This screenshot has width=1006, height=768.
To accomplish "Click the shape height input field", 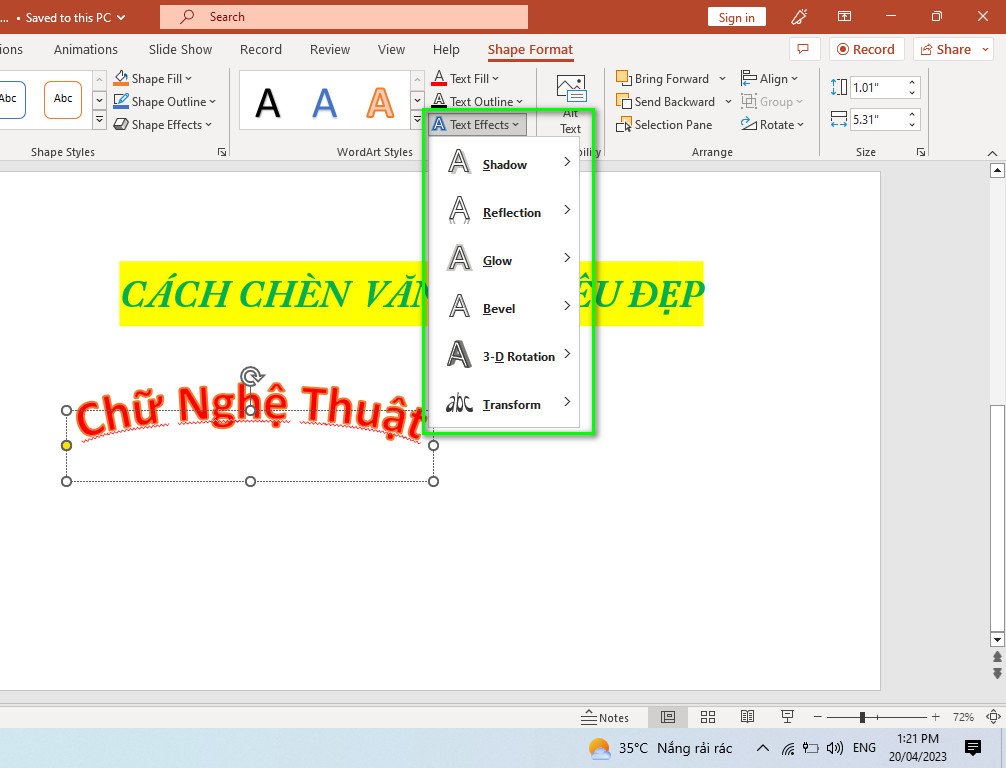I will 878,87.
